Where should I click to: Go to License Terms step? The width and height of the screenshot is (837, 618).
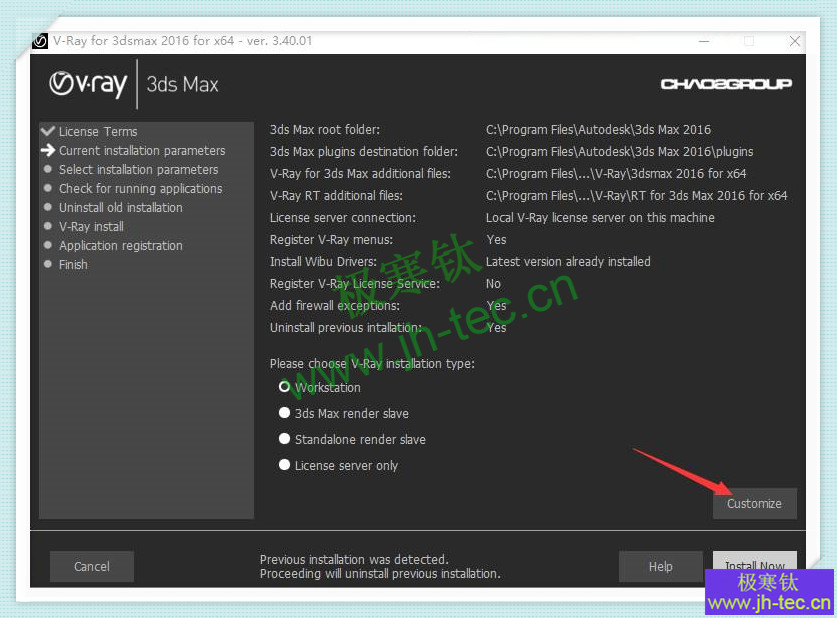[x=98, y=131]
